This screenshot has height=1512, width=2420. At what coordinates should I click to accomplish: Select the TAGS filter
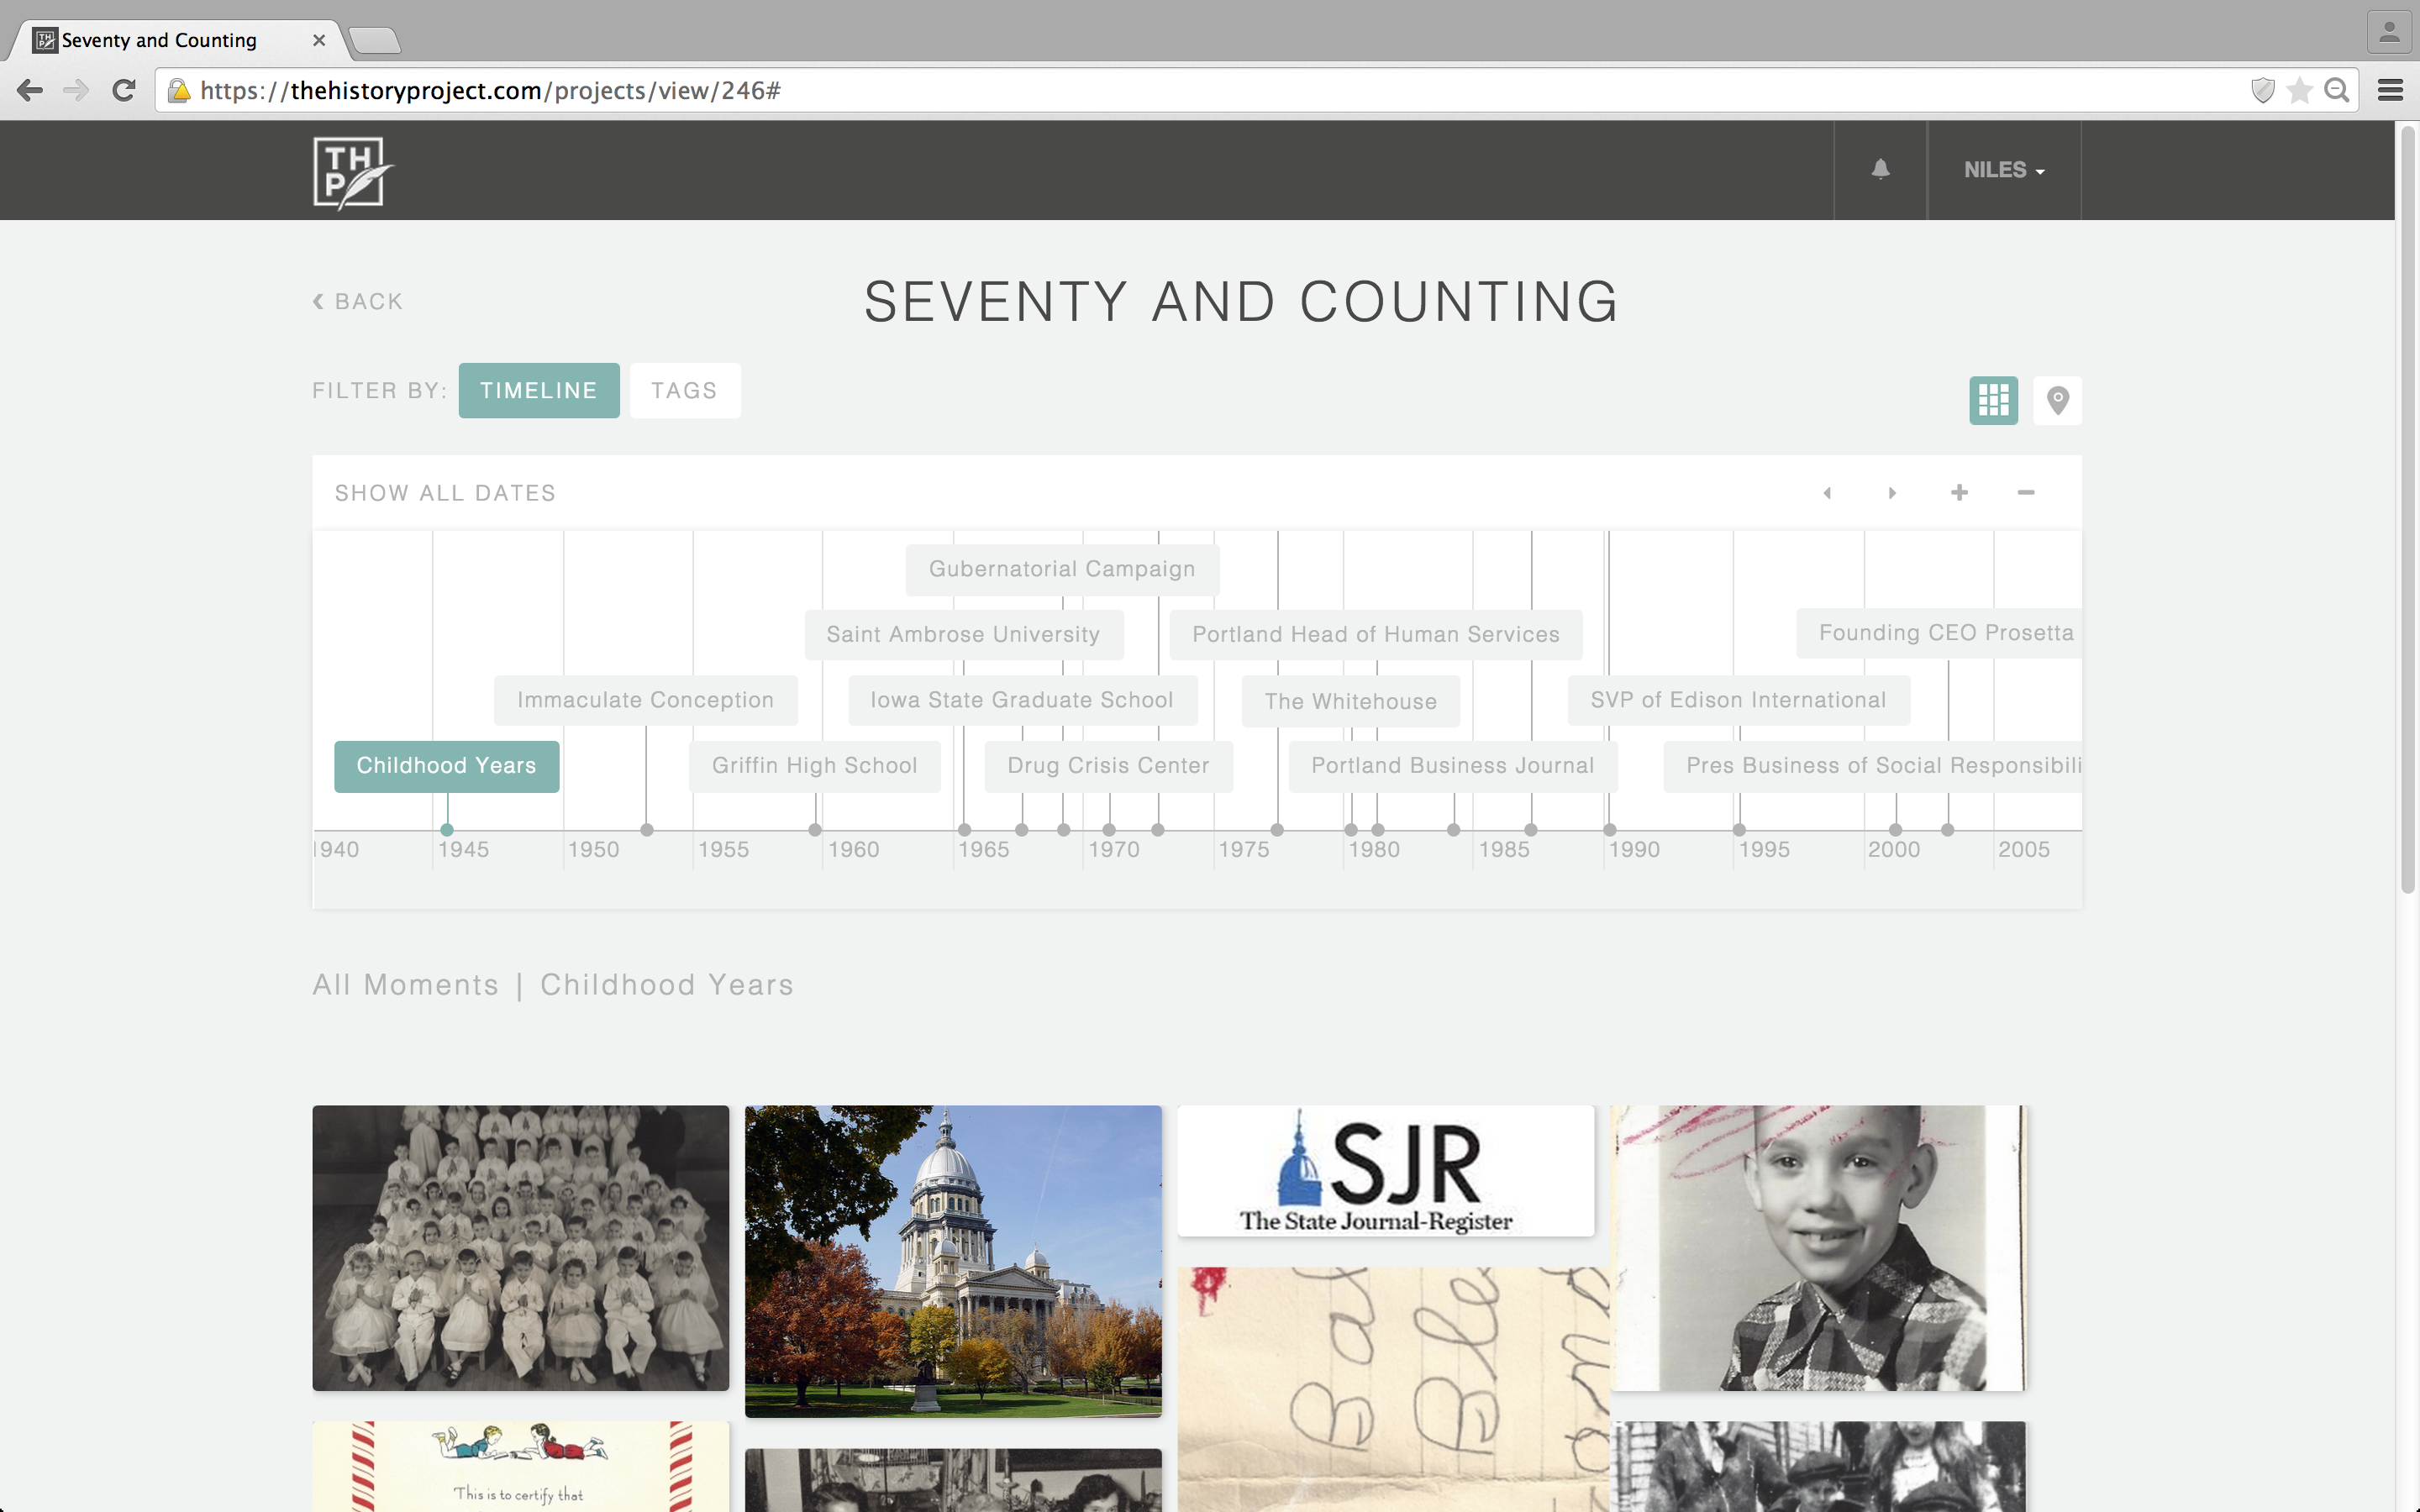tap(684, 390)
